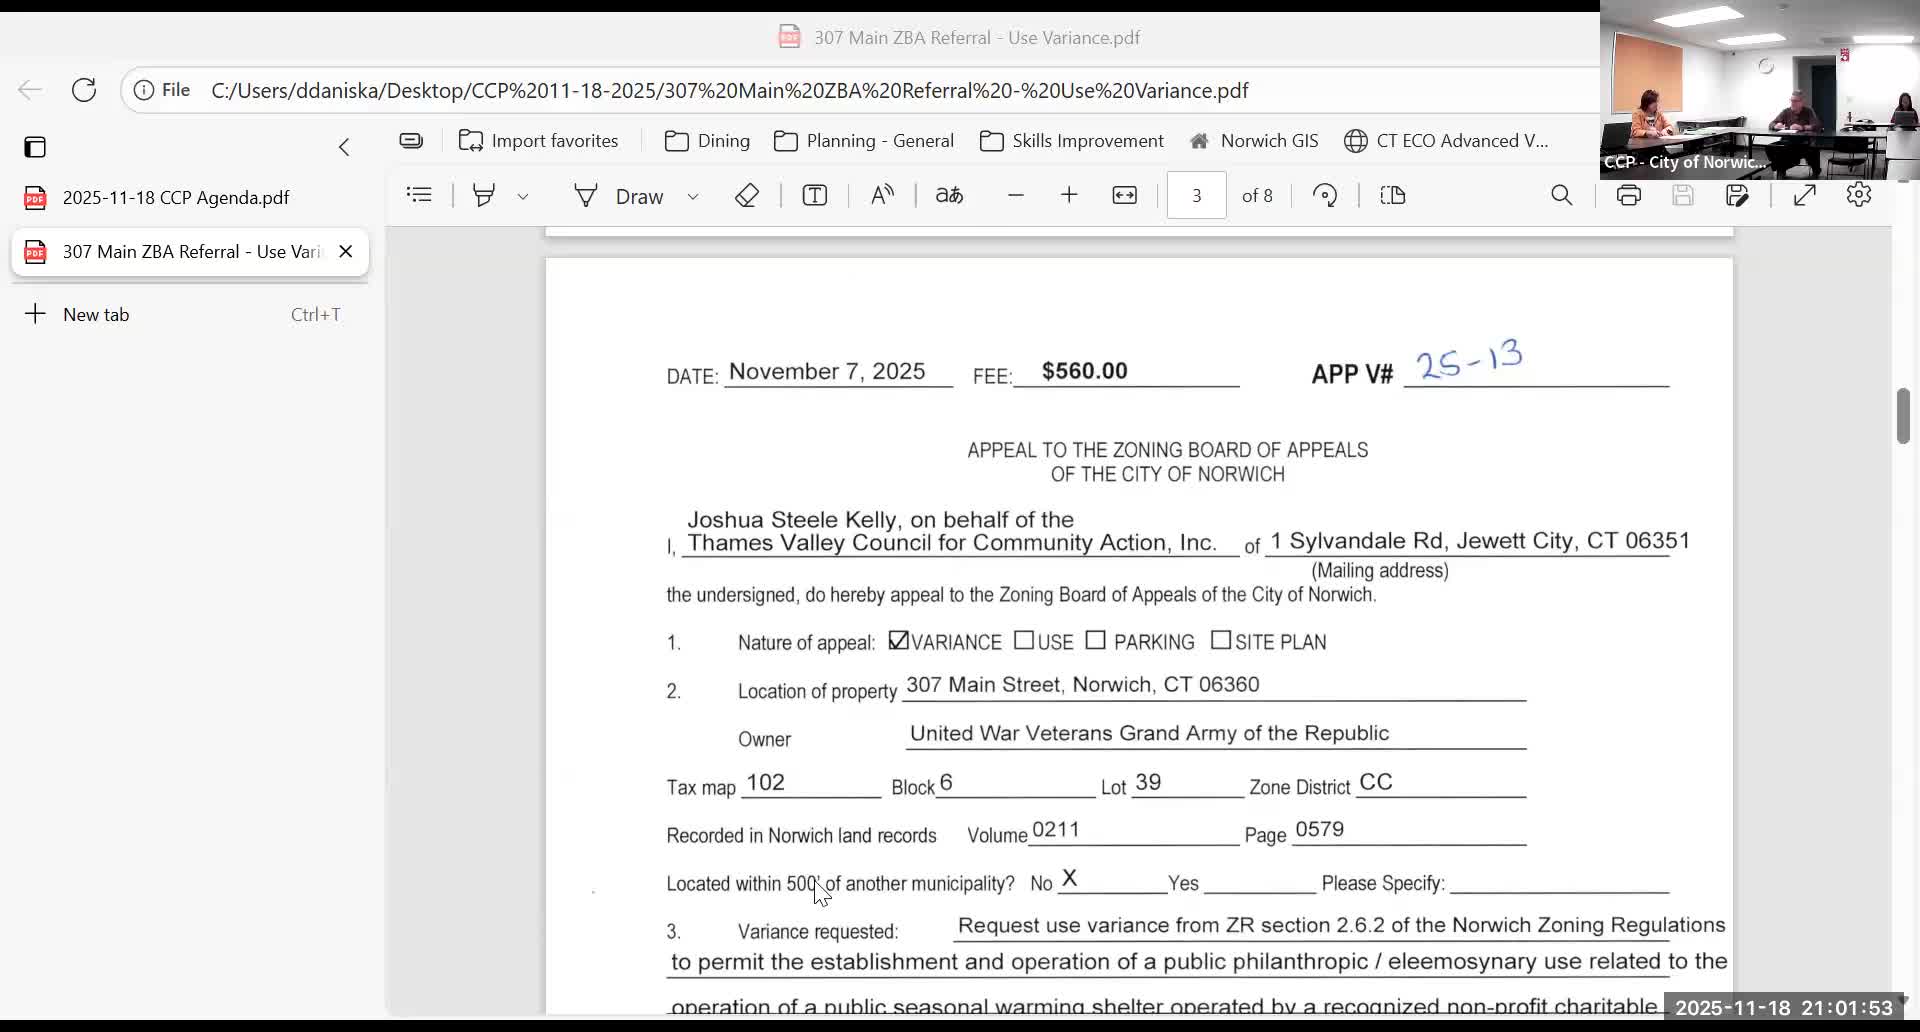Toggle the Page view layout
Viewport: 1920px width, 1032px height.
pyautogui.click(x=1393, y=196)
